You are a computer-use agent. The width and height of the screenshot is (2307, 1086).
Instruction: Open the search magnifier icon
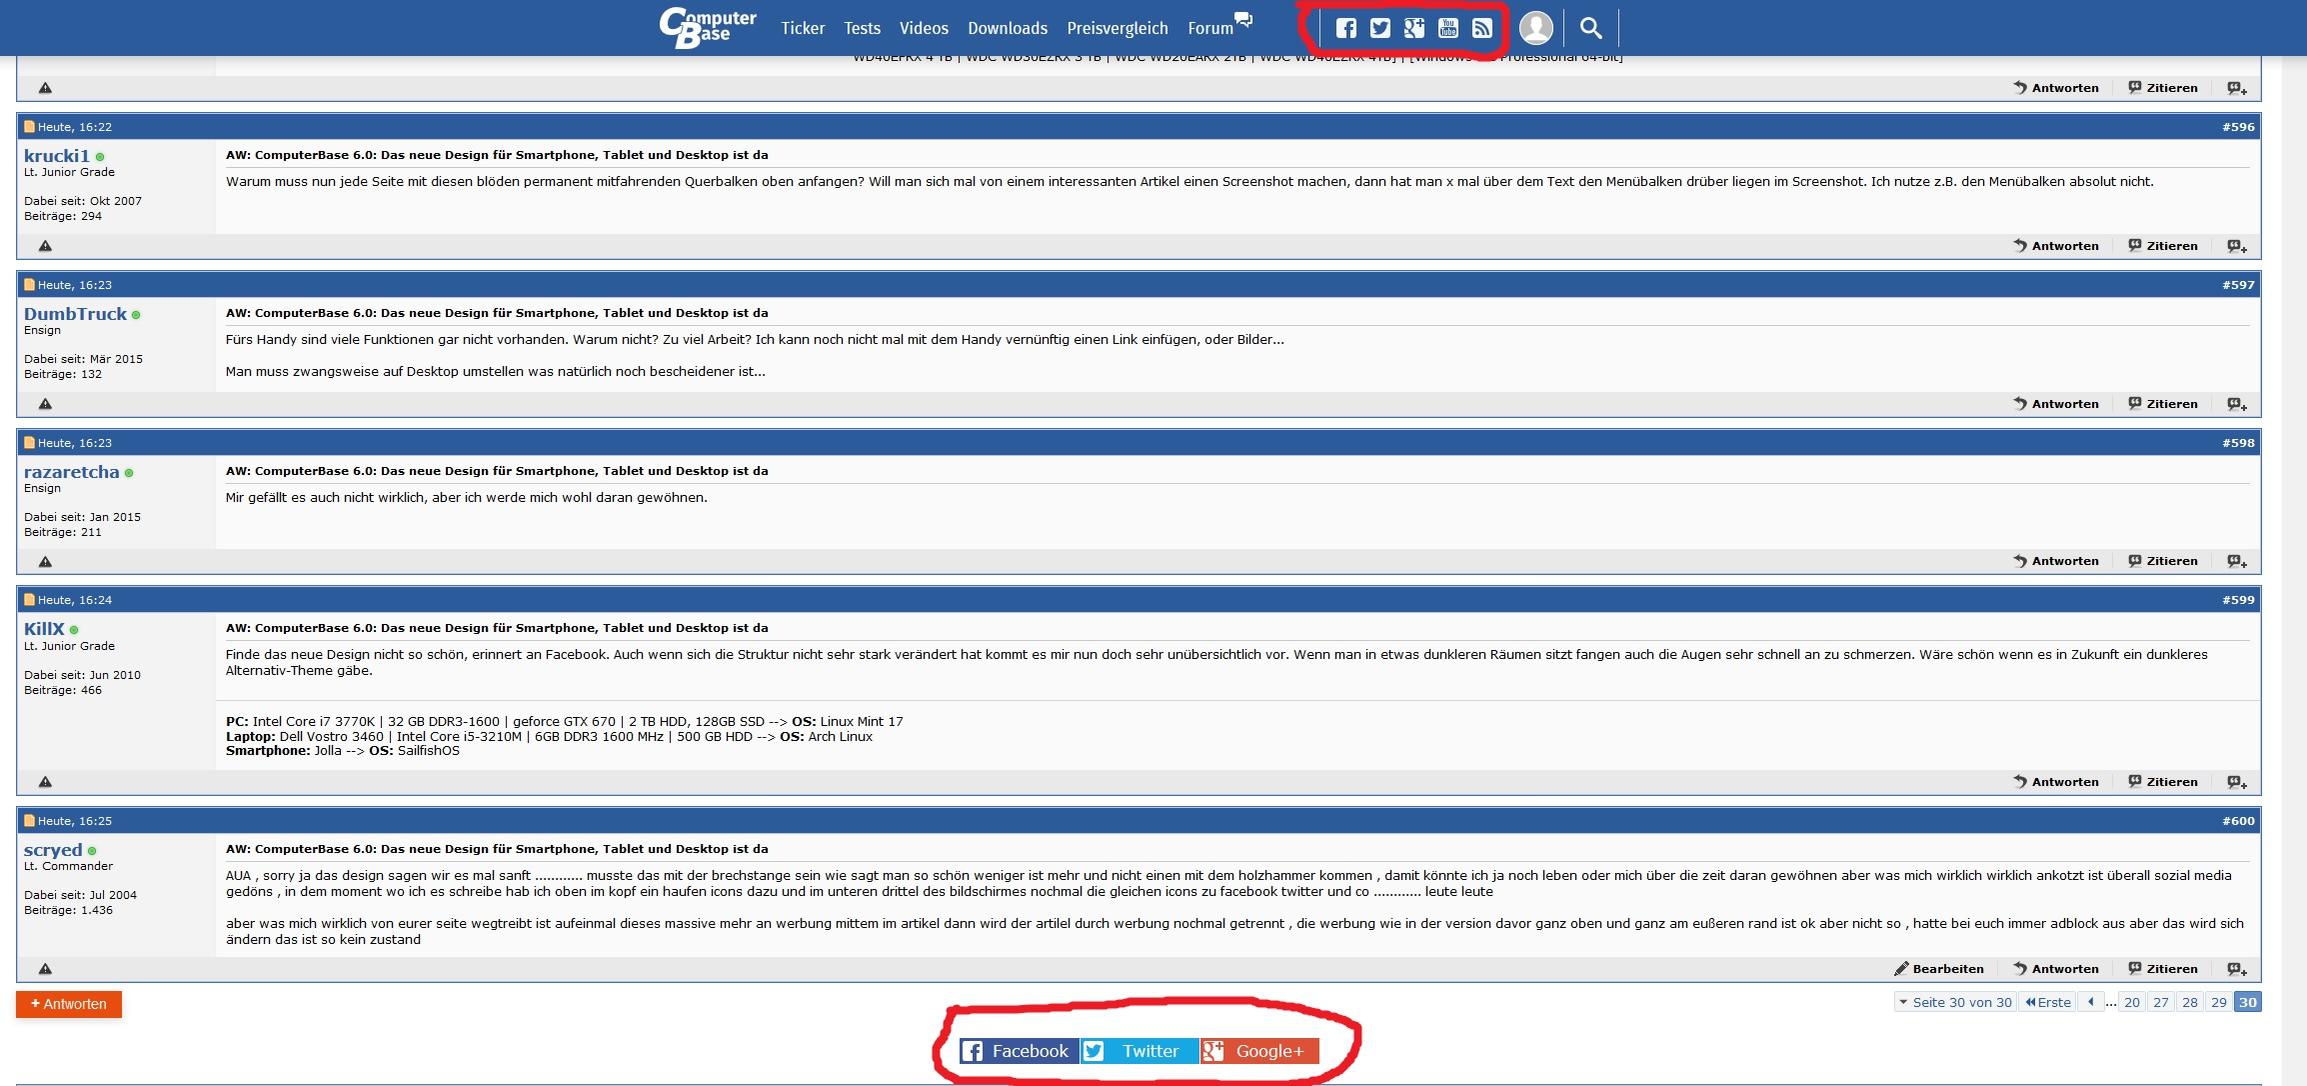pyautogui.click(x=1590, y=28)
